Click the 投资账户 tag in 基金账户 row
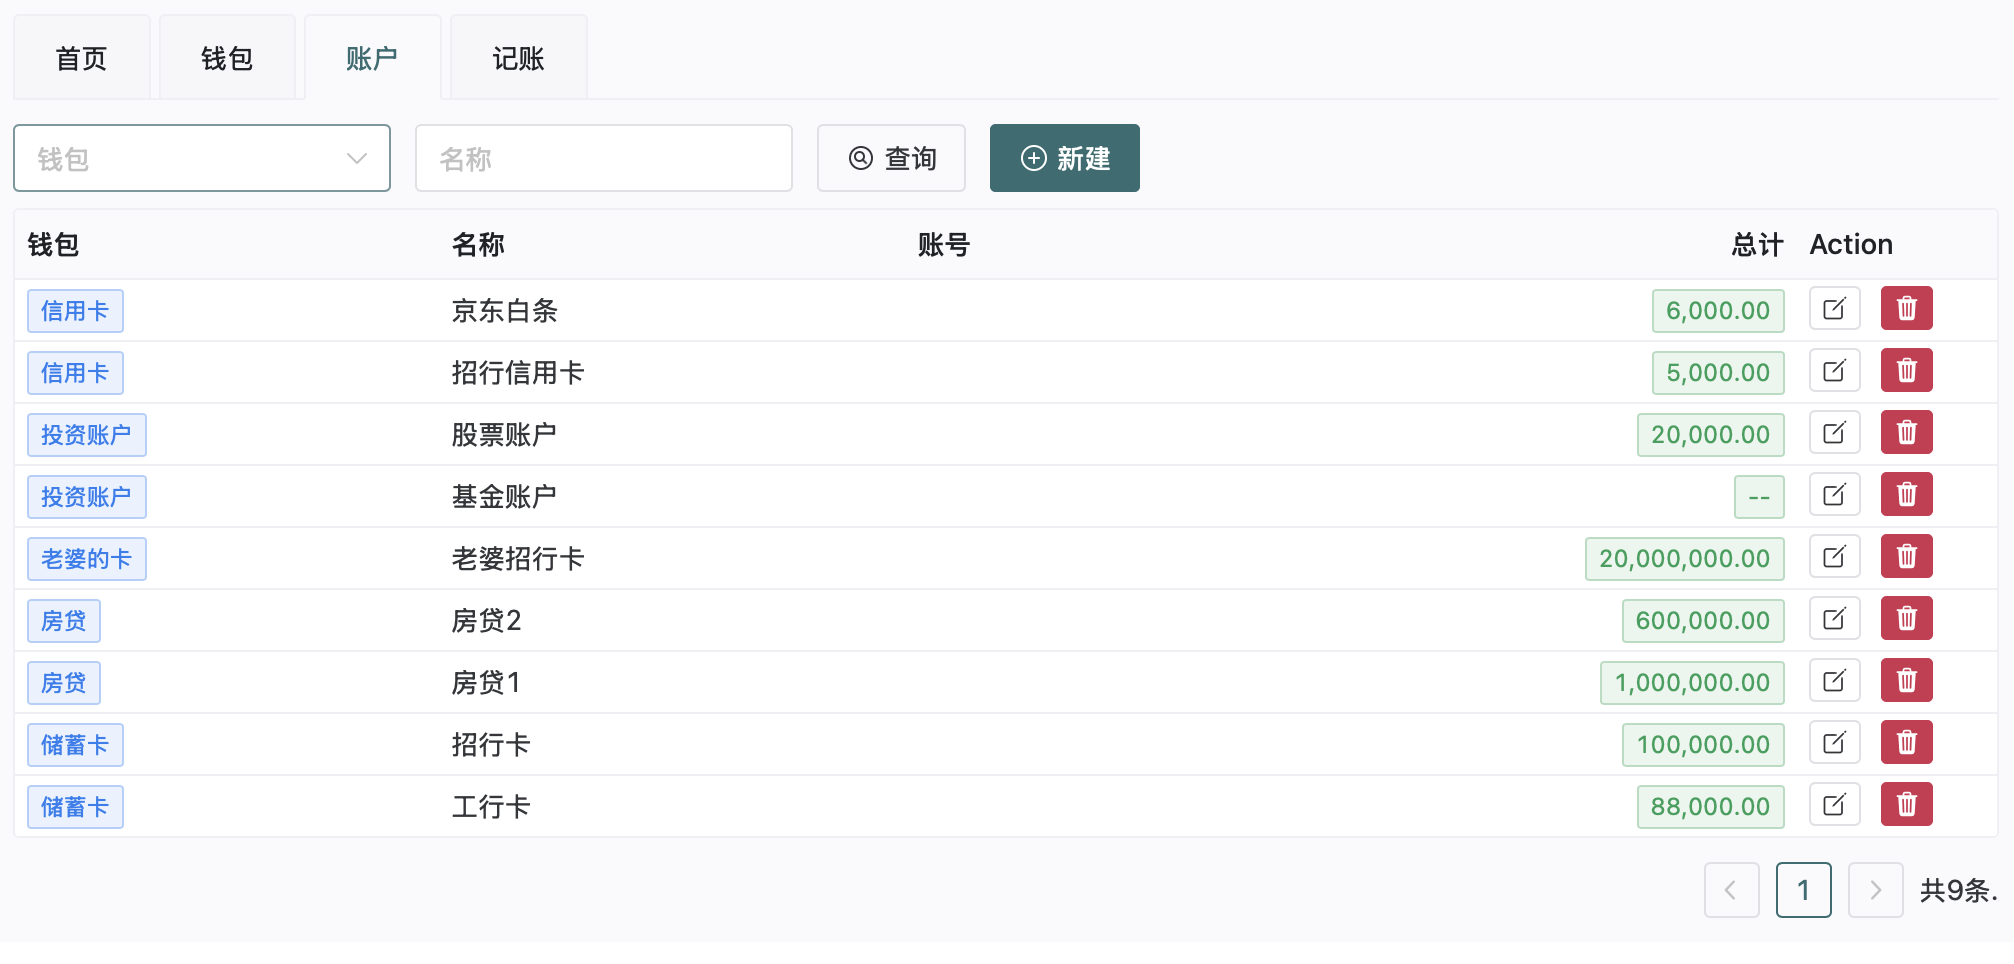This screenshot has height=964, width=2014. pyautogui.click(x=87, y=497)
